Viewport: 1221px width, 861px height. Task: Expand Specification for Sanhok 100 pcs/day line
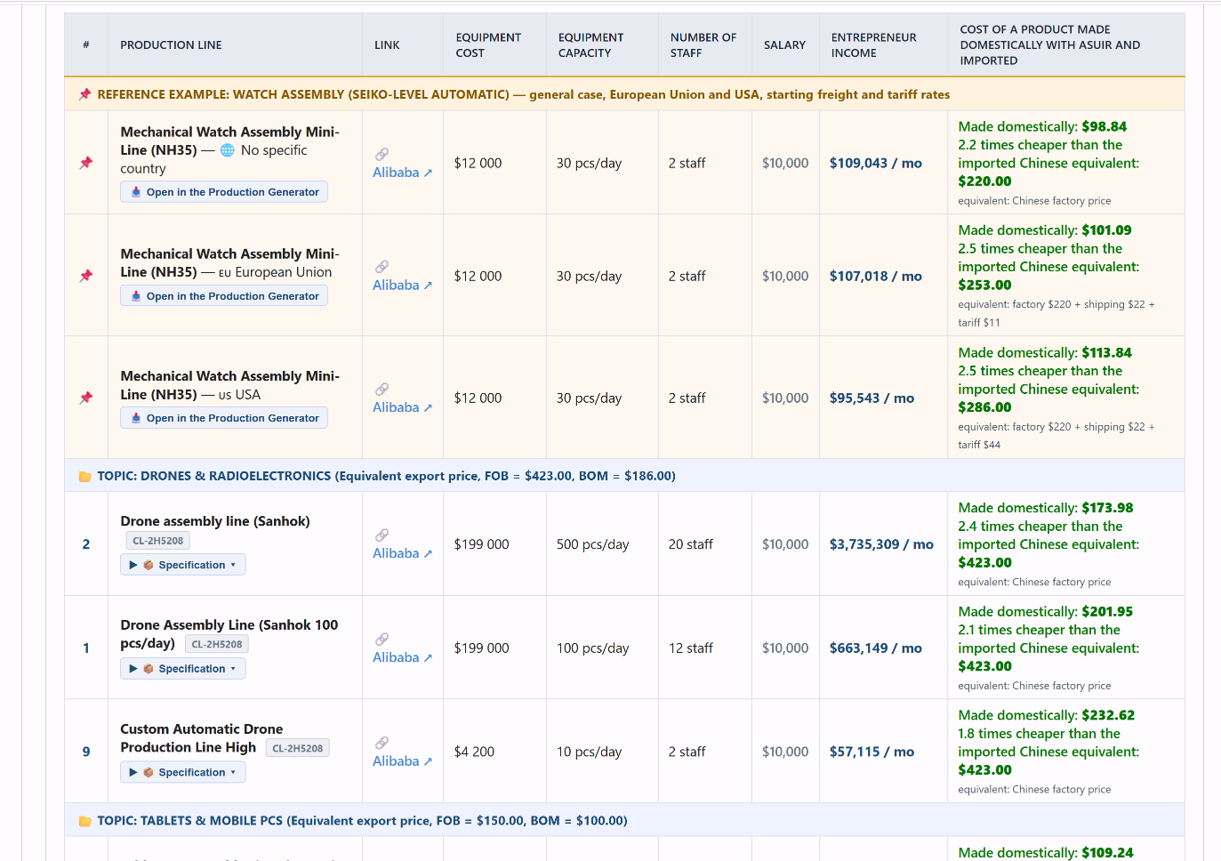183,669
